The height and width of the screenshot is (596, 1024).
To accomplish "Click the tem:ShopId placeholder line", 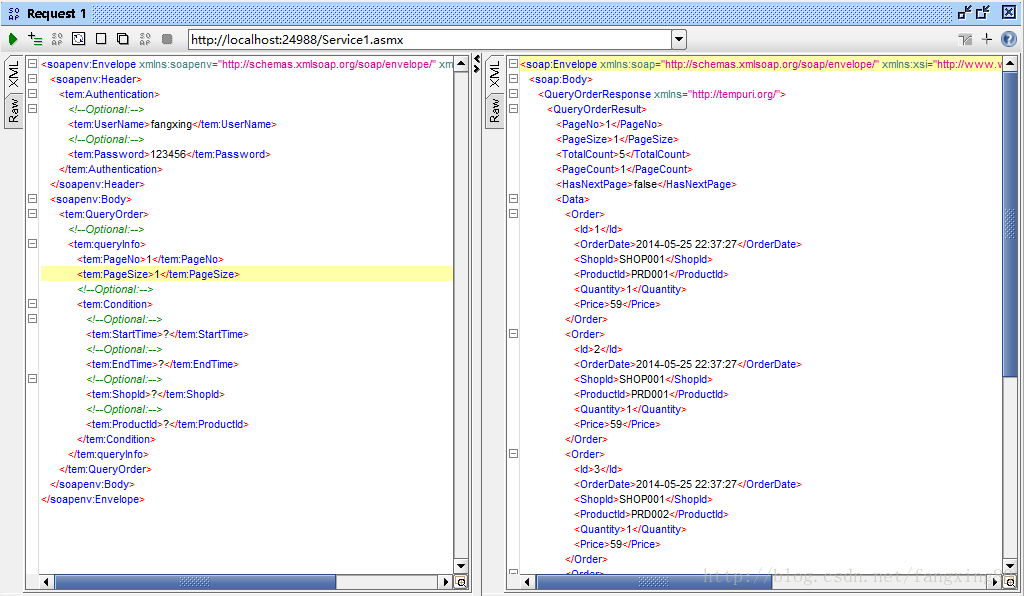I will 155,394.
